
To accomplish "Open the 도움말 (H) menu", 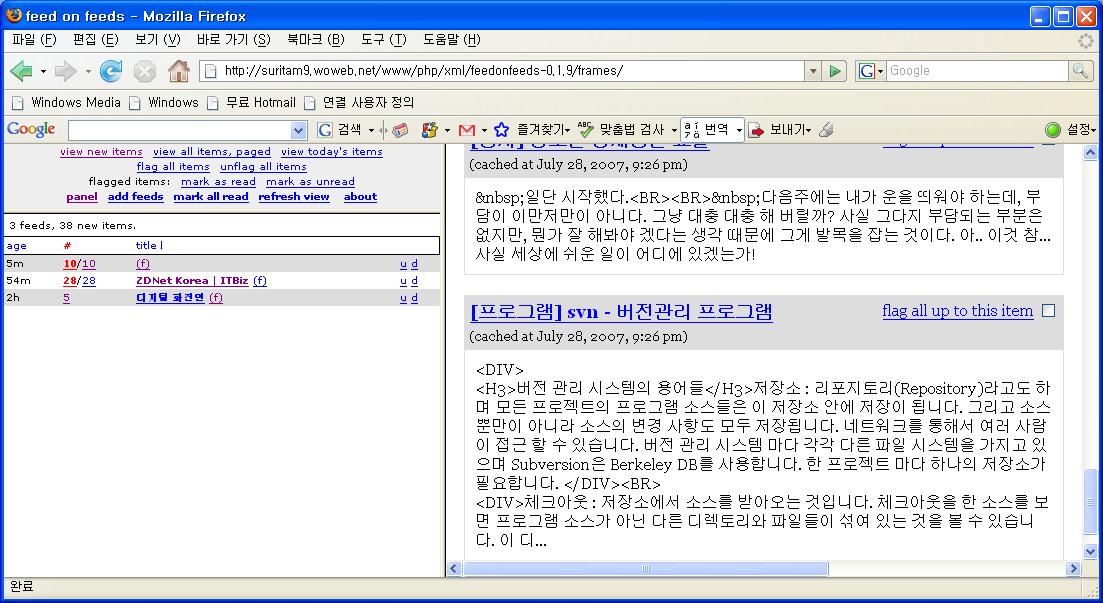I will pyautogui.click(x=452, y=40).
